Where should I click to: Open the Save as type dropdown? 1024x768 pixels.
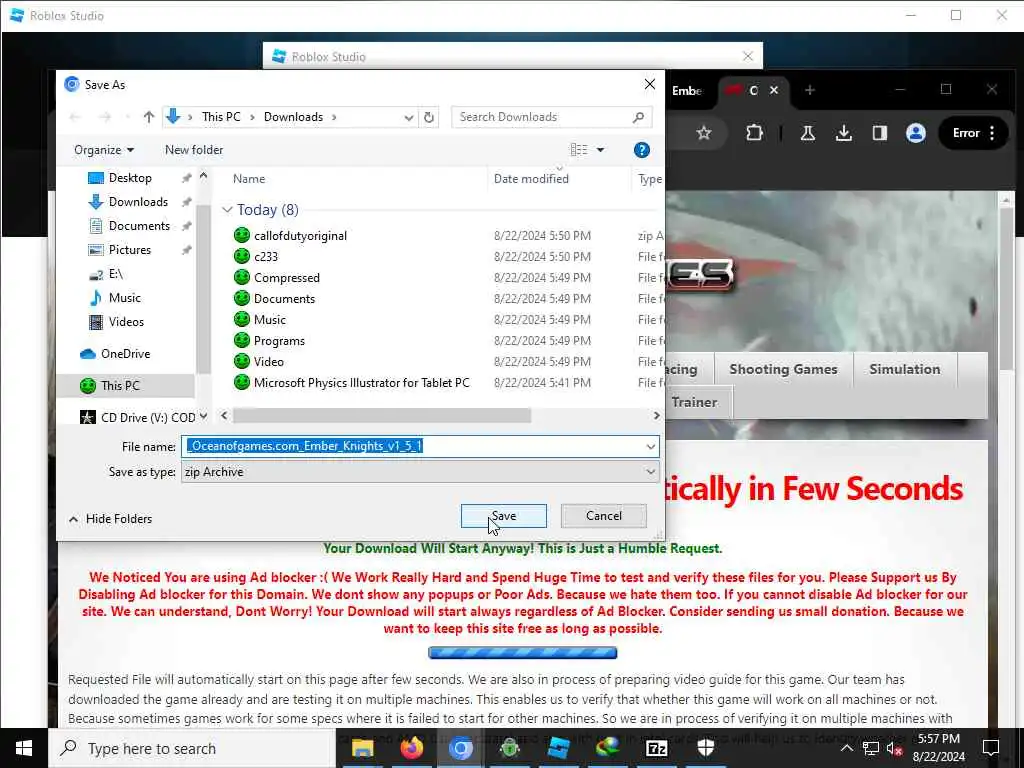click(650, 472)
